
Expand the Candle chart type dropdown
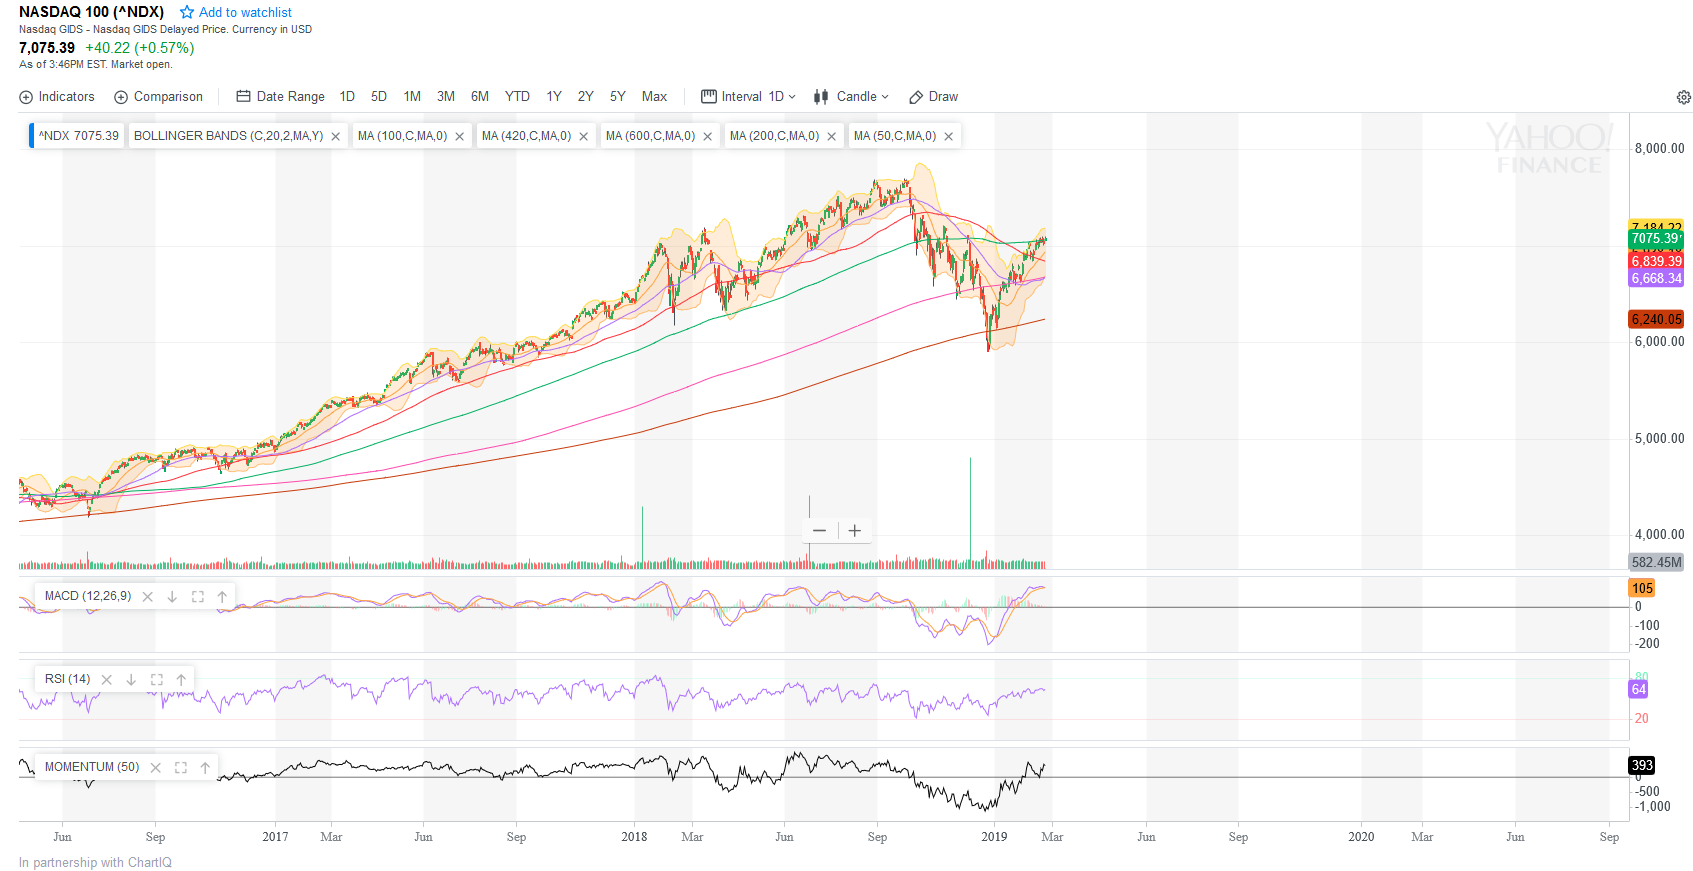point(851,97)
